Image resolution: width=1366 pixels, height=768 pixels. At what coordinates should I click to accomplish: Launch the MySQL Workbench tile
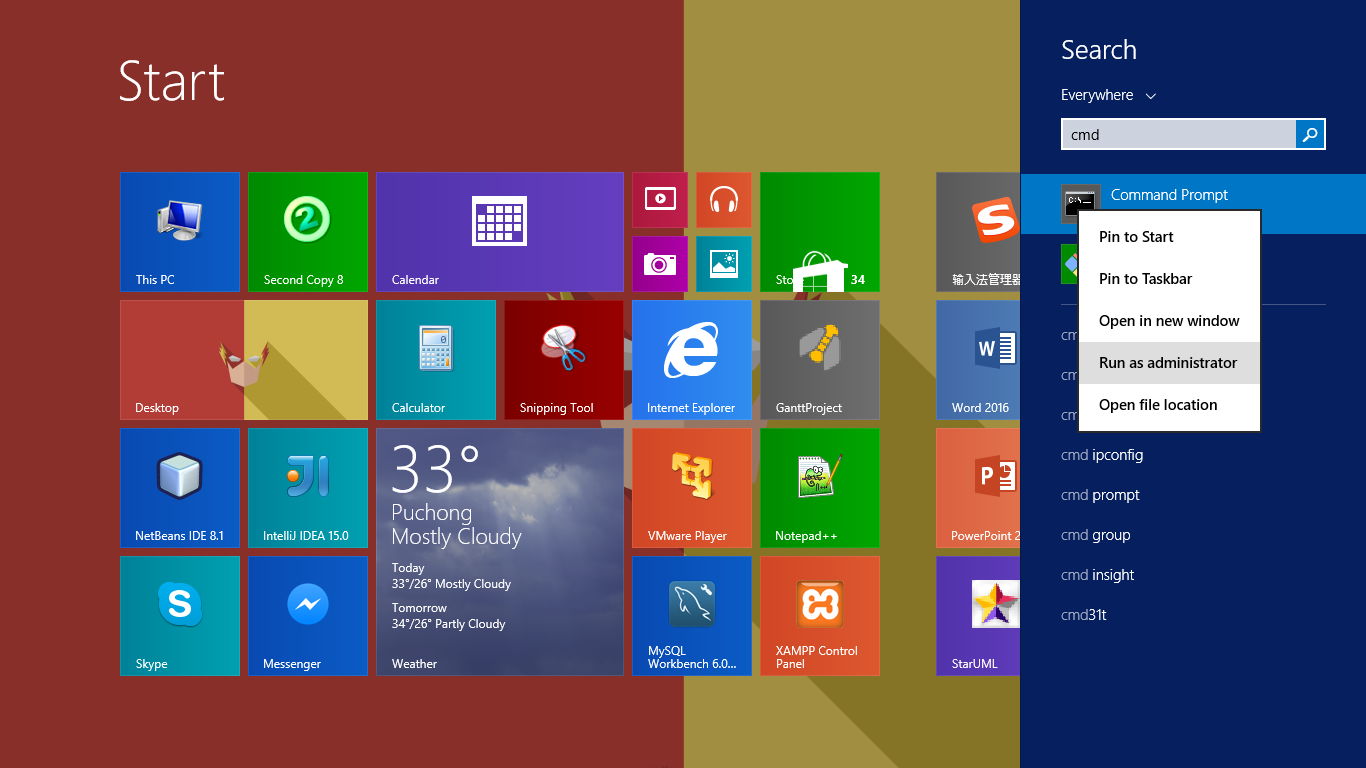[x=691, y=616]
